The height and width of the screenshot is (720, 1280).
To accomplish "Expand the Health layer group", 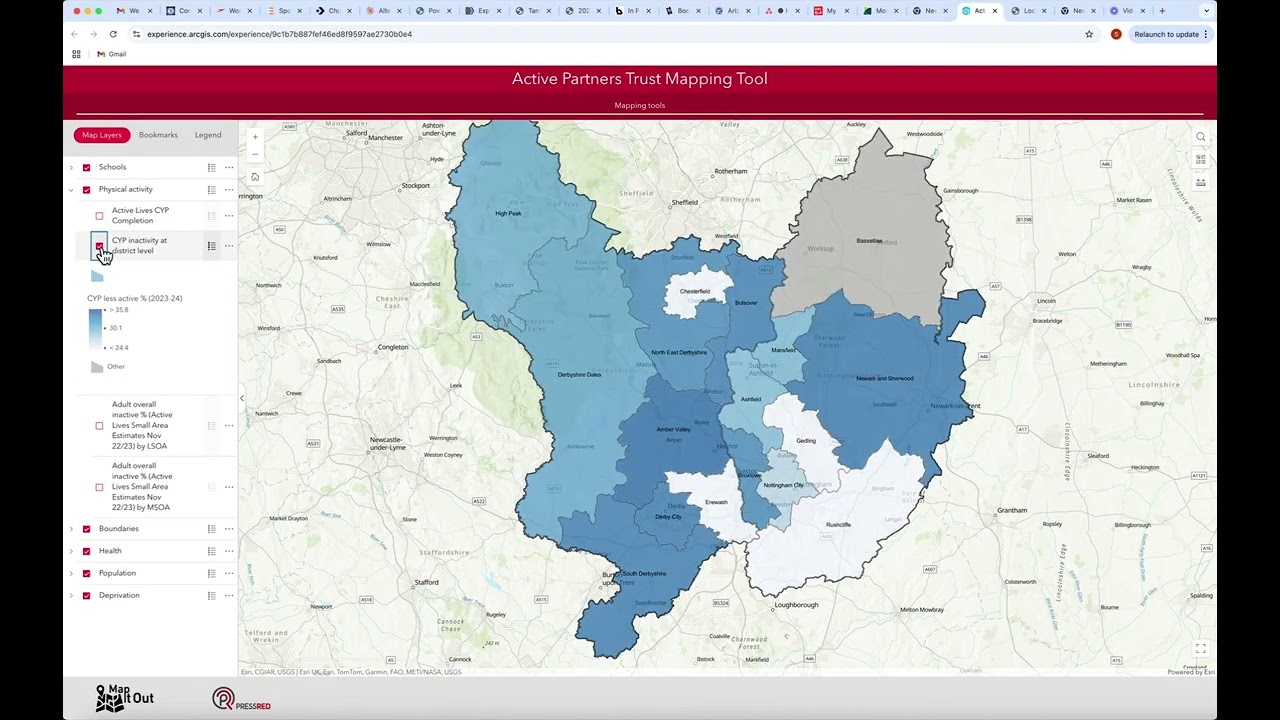I will 71,551.
